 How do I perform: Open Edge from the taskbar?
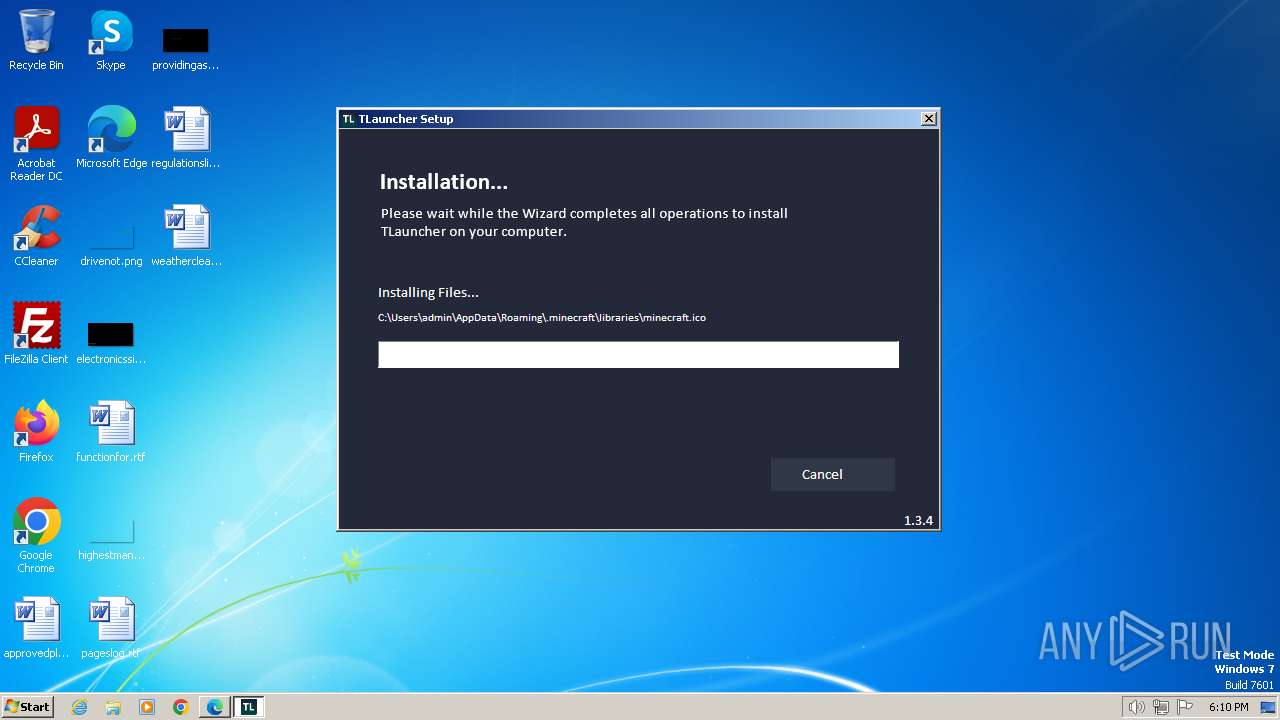tap(215, 707)
